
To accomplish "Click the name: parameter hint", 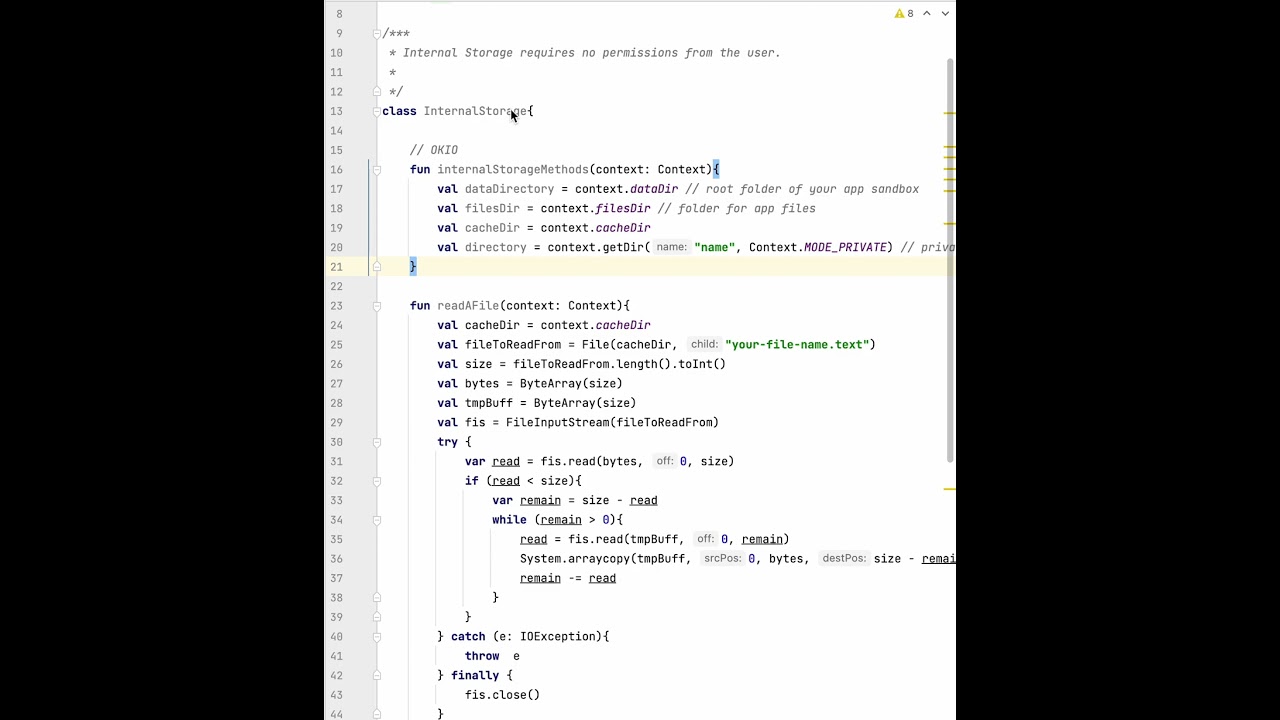I will point(672,247).
